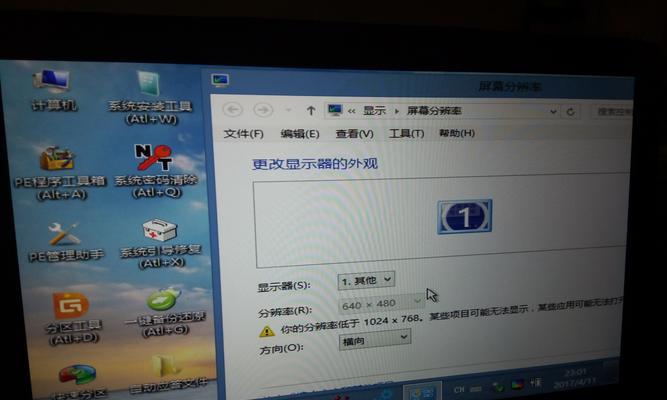
Task: Click the display tray icon beside clock
Action: [517, 384]
